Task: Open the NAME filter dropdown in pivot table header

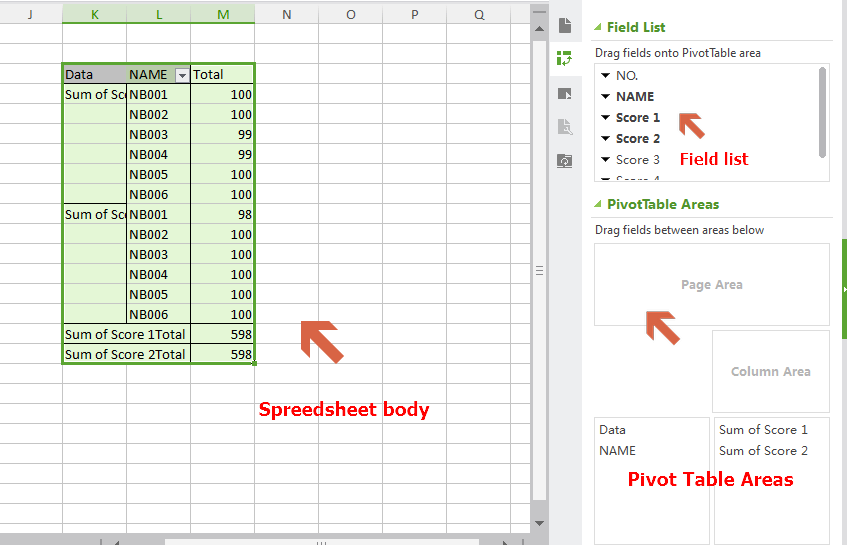Action: (x=182, y=75)
